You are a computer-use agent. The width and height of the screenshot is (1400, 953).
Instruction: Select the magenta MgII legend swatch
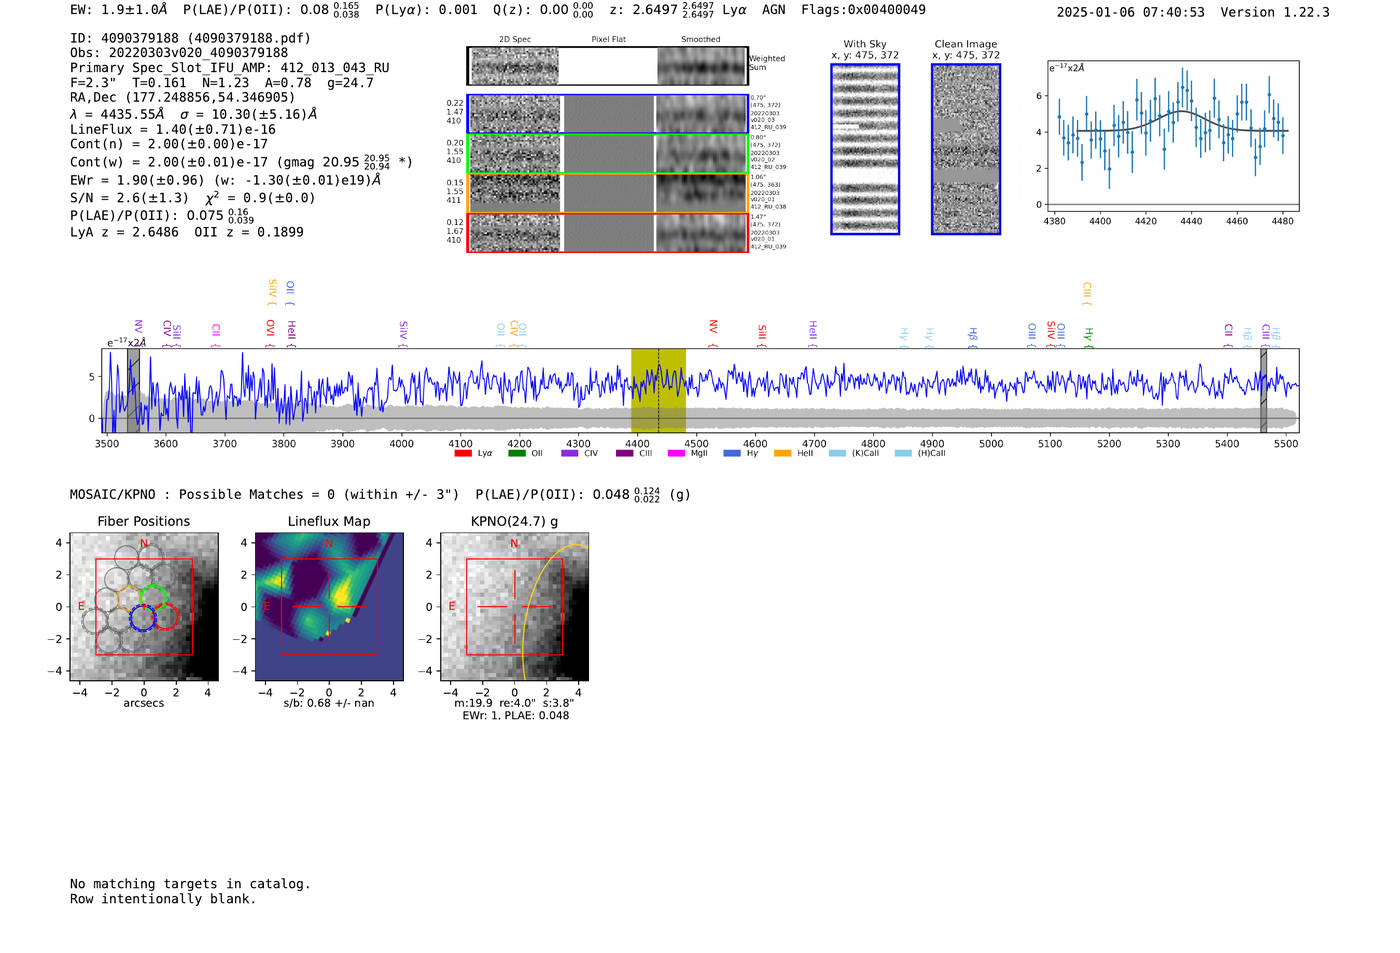click(x=676, y=453)
